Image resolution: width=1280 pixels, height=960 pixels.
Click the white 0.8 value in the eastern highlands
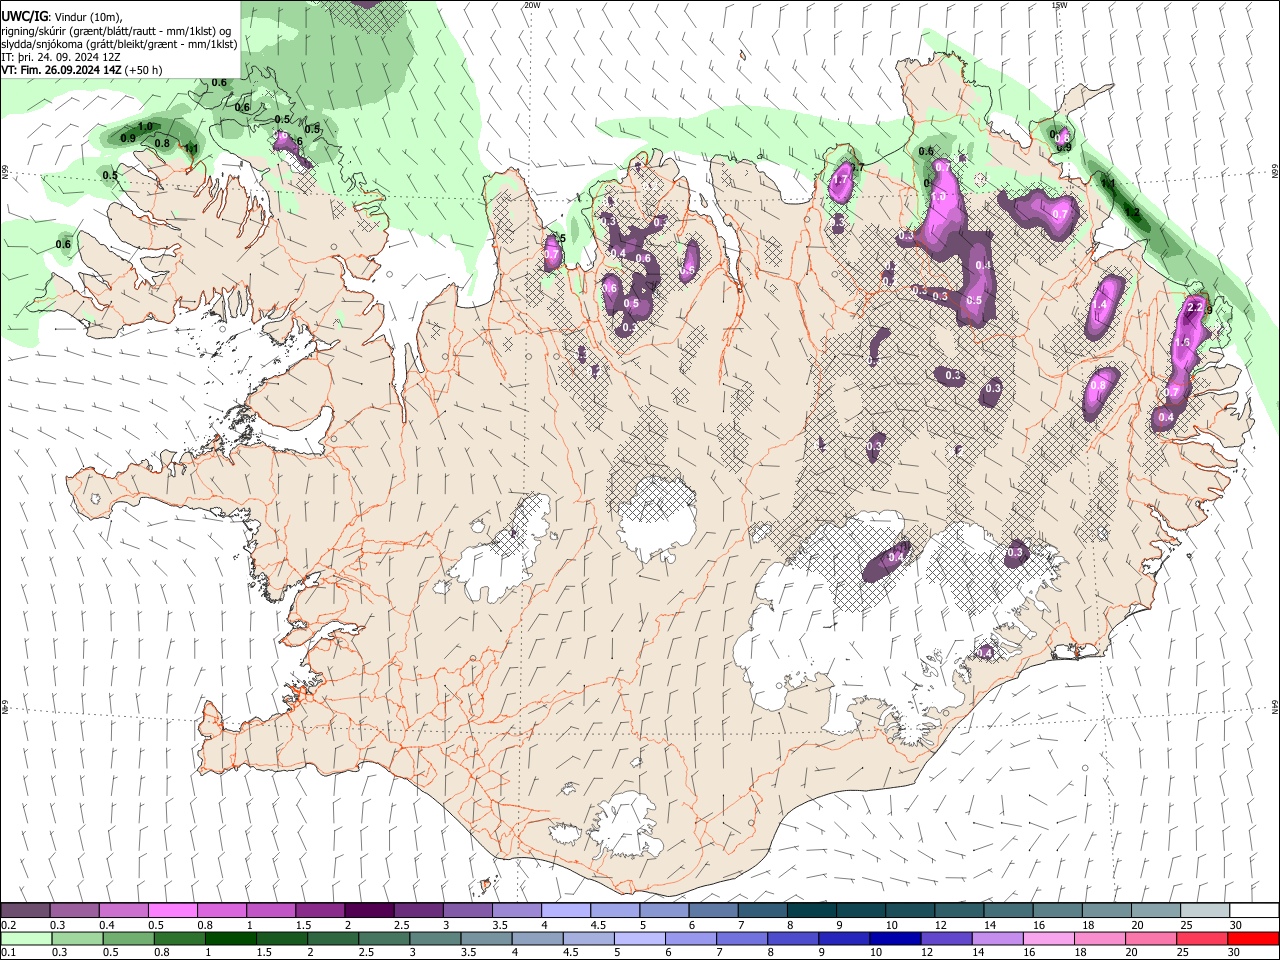tap(1098, 385)
